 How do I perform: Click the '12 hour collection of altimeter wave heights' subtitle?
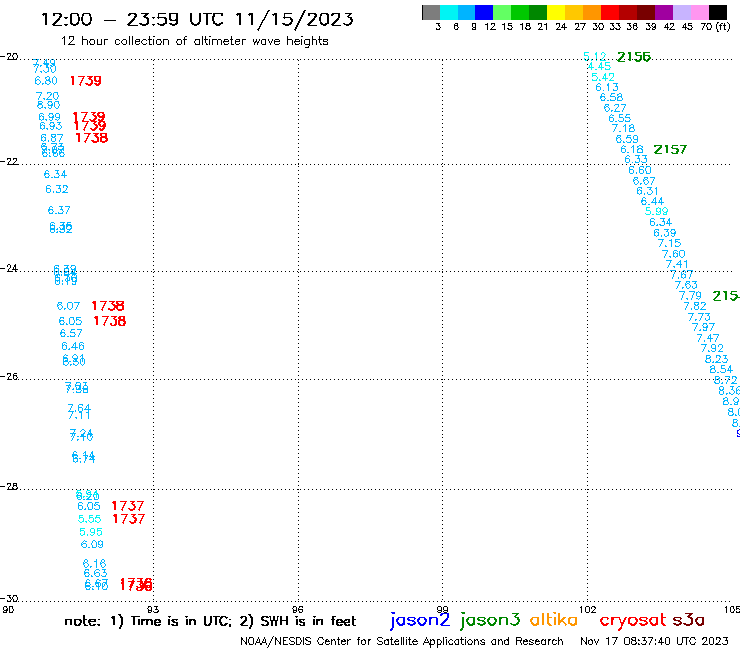tap(194, 41)
